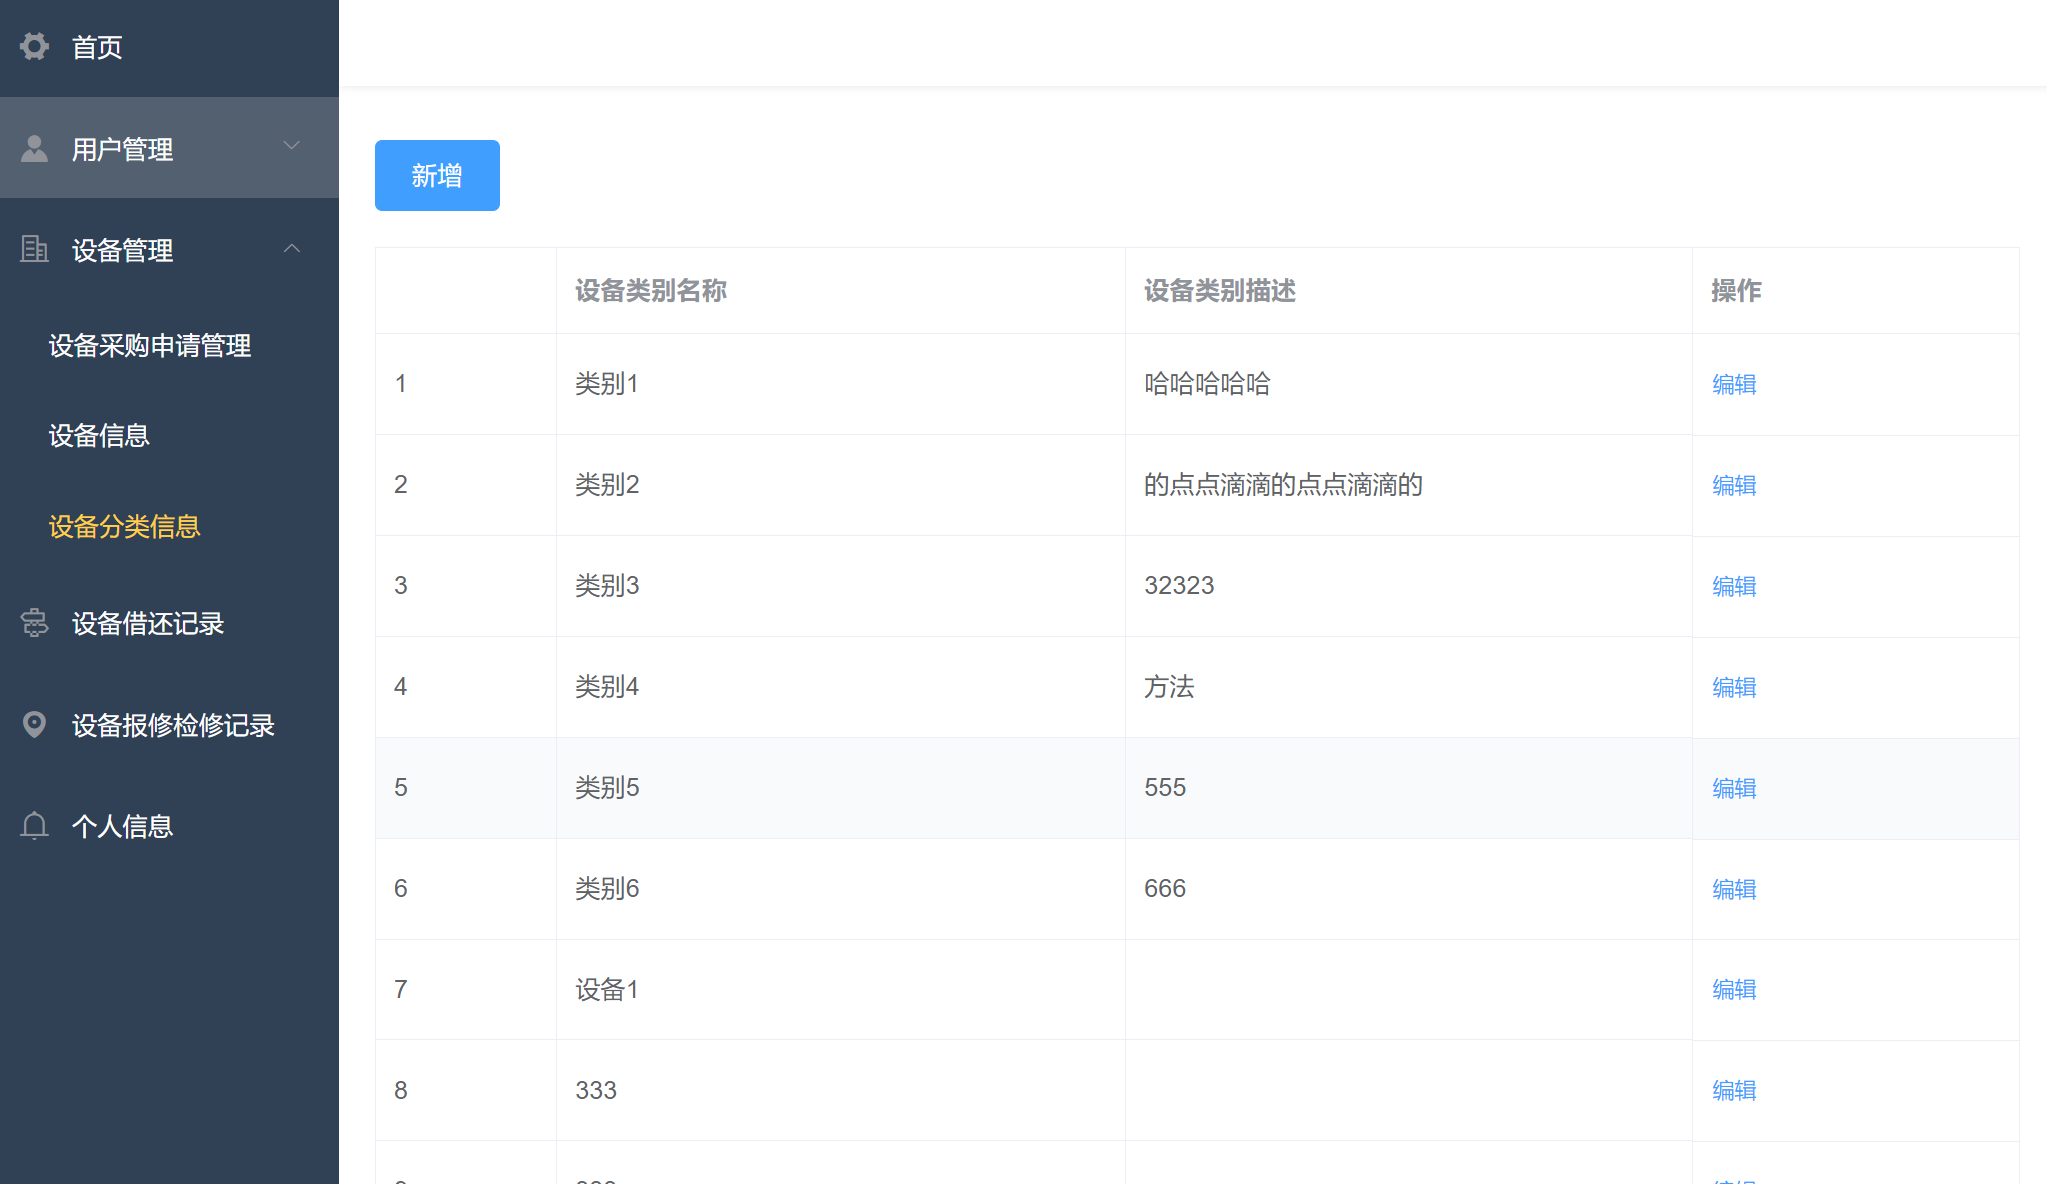Open the 个人信息 sidebar entry
Viewport: 2047px width, 1184px height.
click(x=121, y=825)
